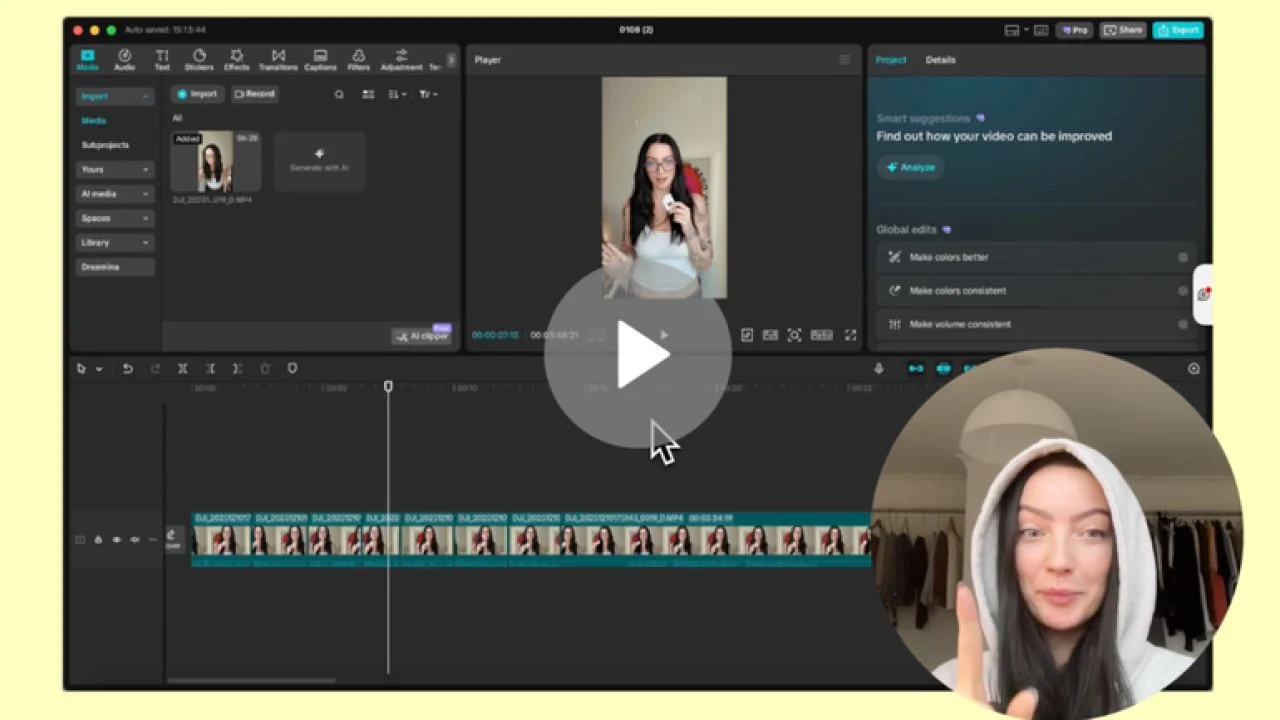Click the scan frame icon in Player
Screen dimensions: 1280x720
click(x=794, y=336)
